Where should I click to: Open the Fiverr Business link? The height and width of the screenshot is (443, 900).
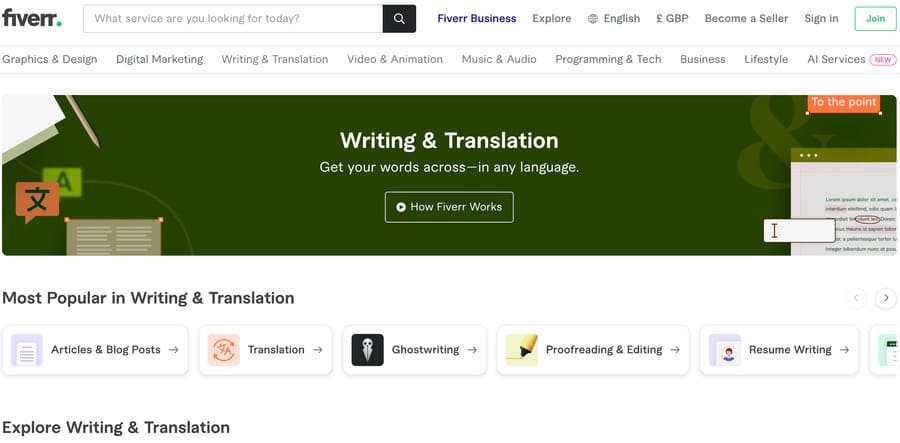[x=477, y=19]
